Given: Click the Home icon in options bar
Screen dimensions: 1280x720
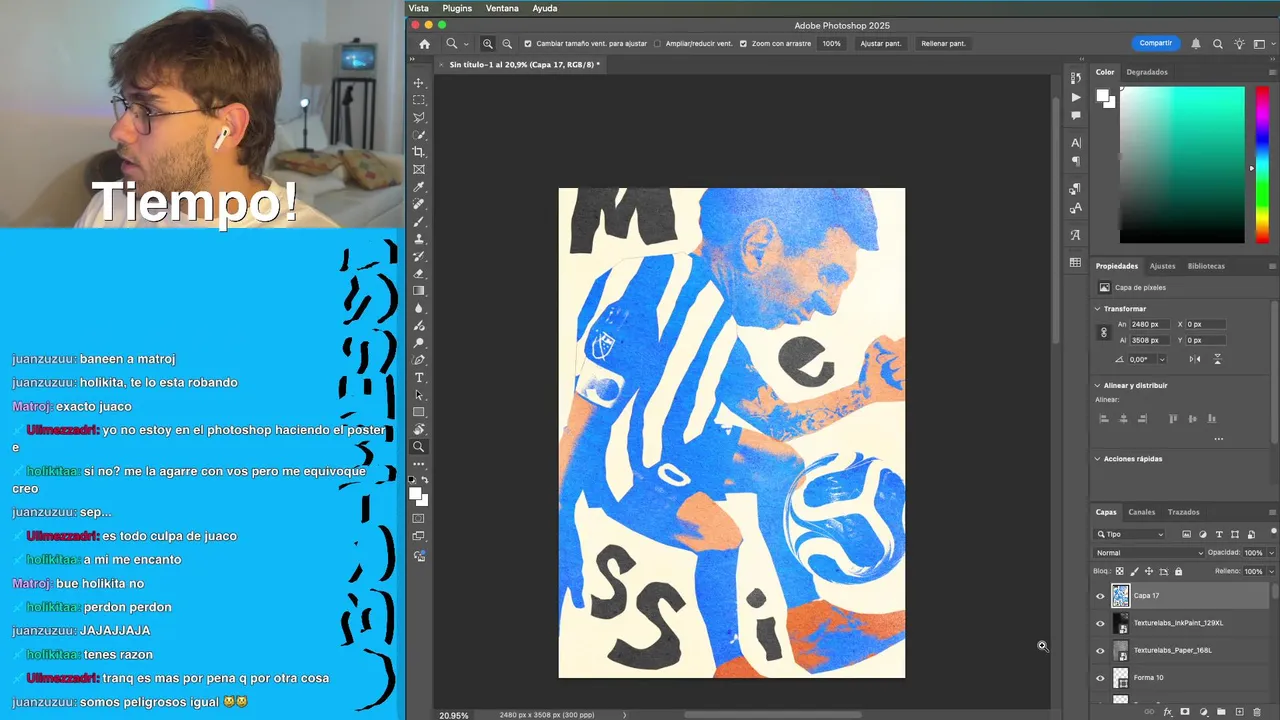Looking at the screenshot, I should click(x=424, y=44).
